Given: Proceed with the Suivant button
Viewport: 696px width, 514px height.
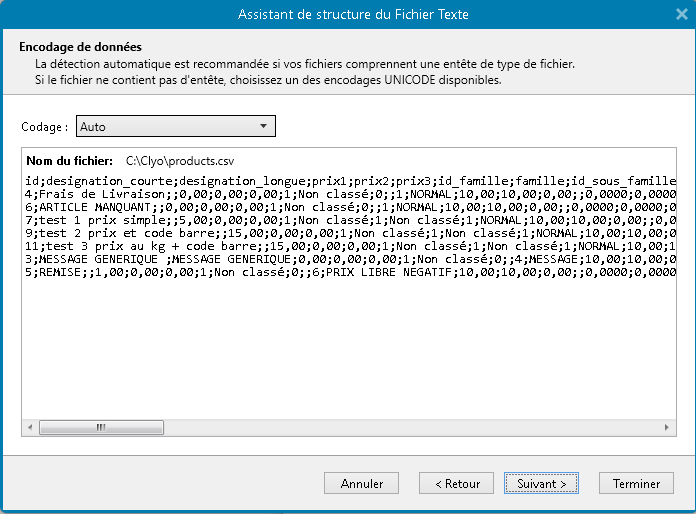Looking at the screenshot, I should (x=541, y=483).
